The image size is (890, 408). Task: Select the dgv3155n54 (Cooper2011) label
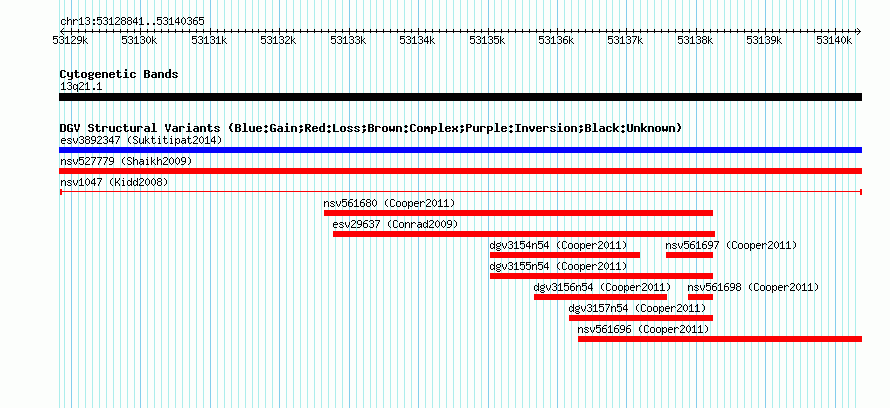[x=559, y=266]
